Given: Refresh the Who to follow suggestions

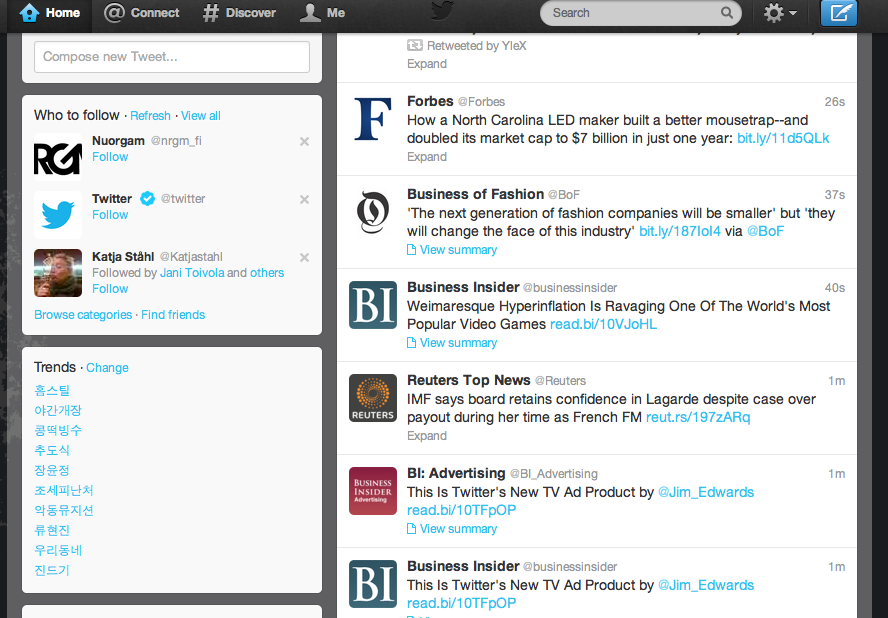Looking at the screenshot, I should tap(150, 116).
